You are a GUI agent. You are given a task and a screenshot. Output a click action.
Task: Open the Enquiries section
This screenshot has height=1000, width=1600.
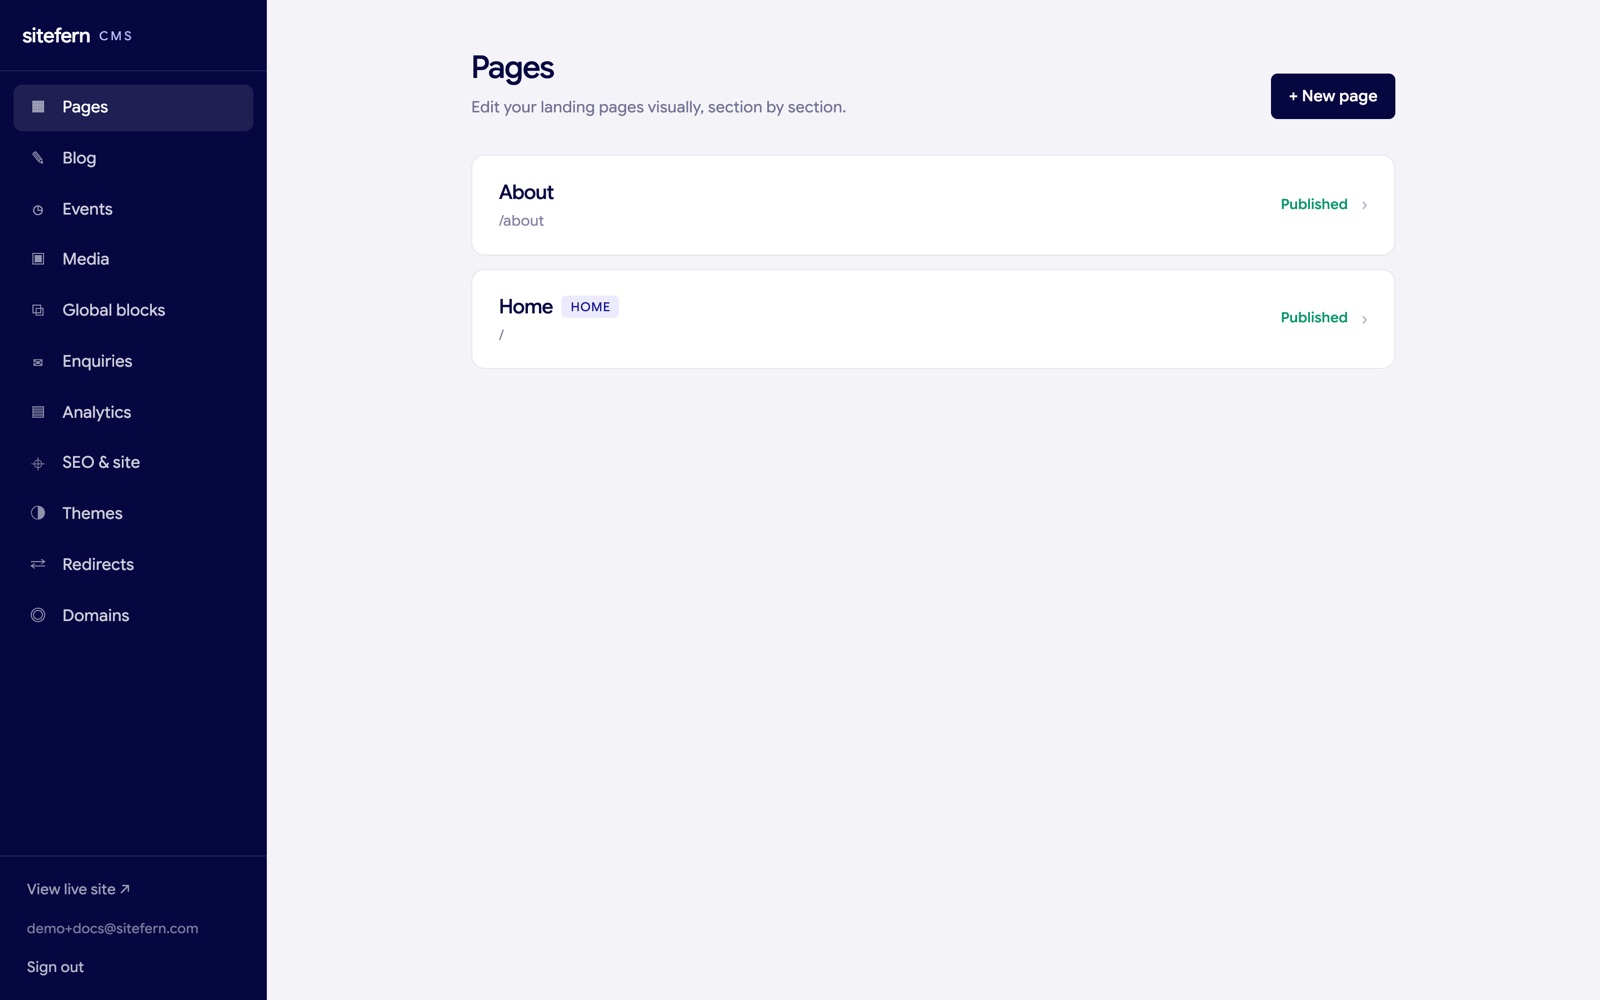tap(133, 361)
